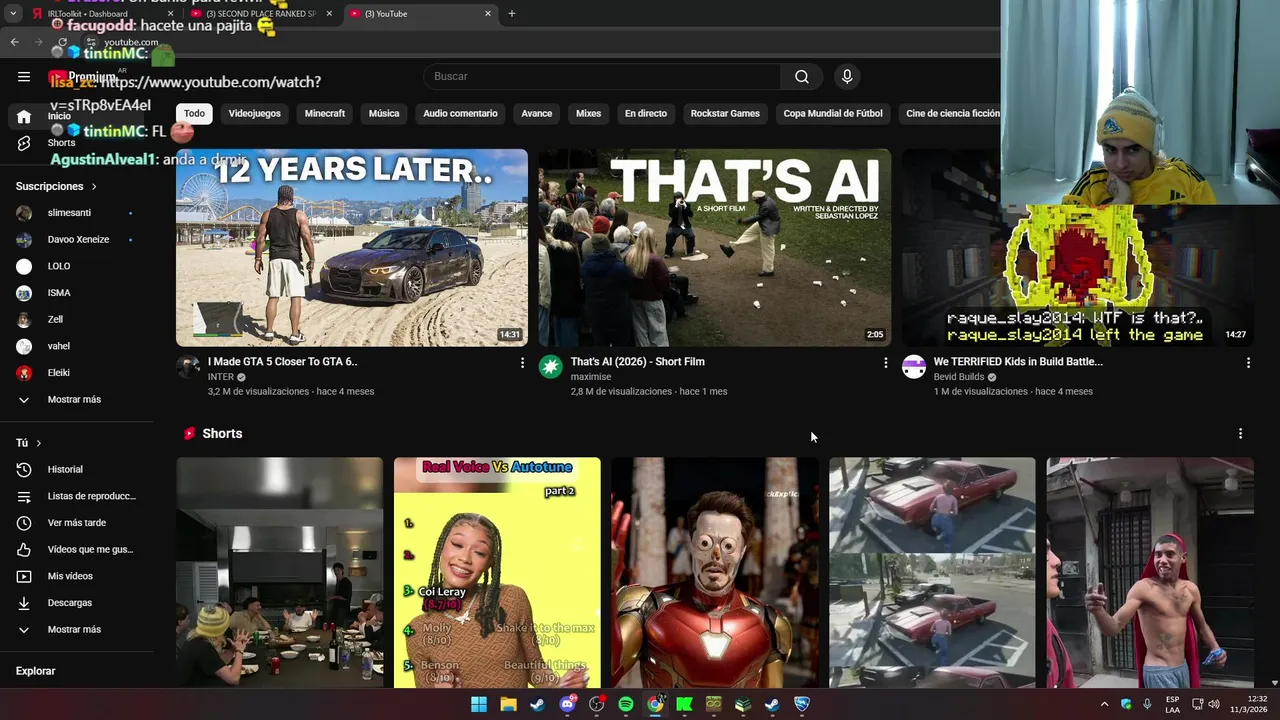
Task: Open Zell channel subscription
Action: [75, 319]
